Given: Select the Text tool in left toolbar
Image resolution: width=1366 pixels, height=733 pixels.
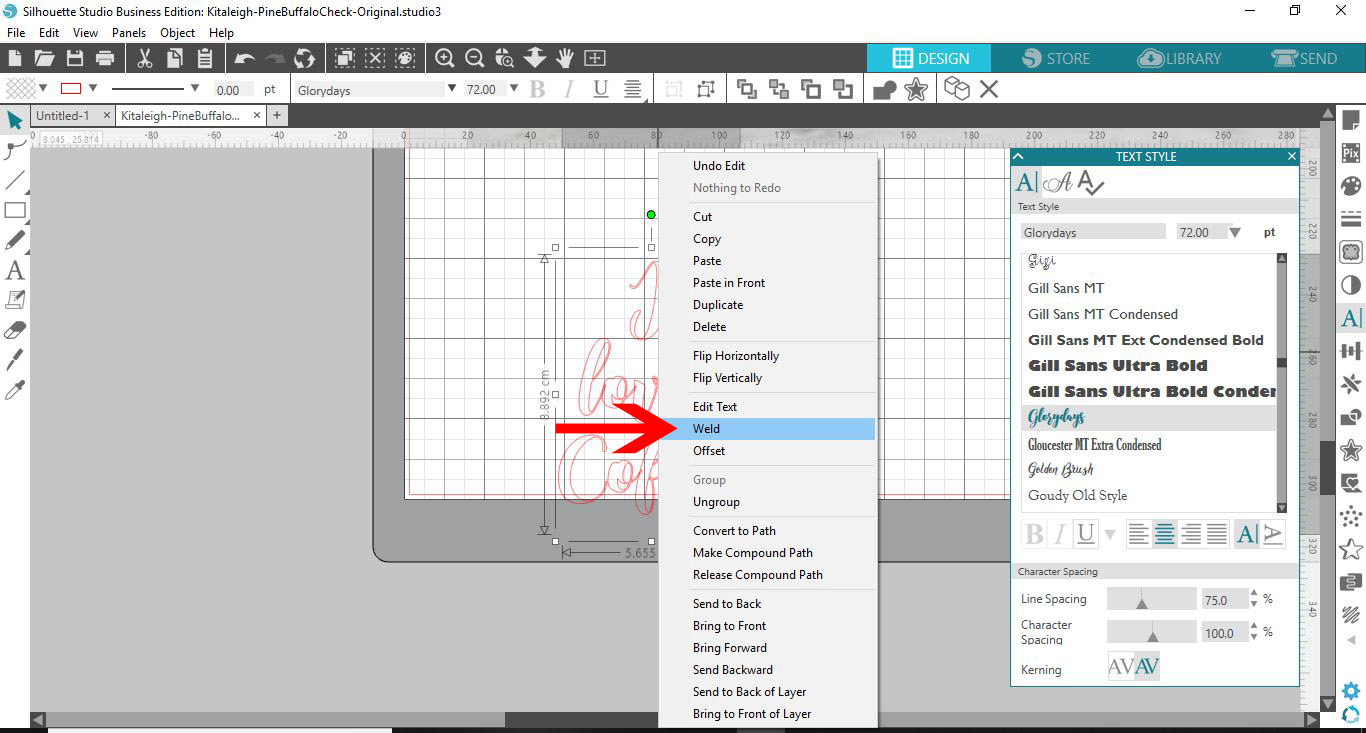Looking at the screenshot, I should click(15, 270).
